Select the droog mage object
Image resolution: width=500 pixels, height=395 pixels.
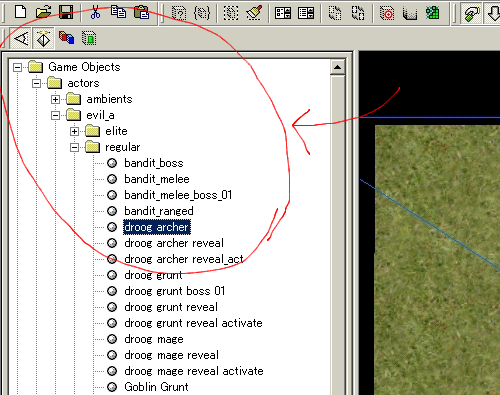154,339
